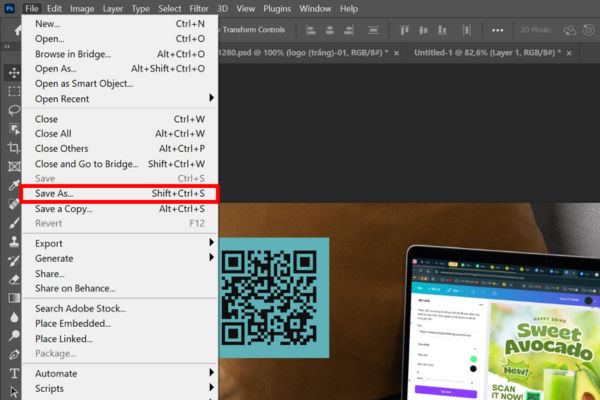Select the Crop tool
The image size is (600, 400).
[14, 148]
